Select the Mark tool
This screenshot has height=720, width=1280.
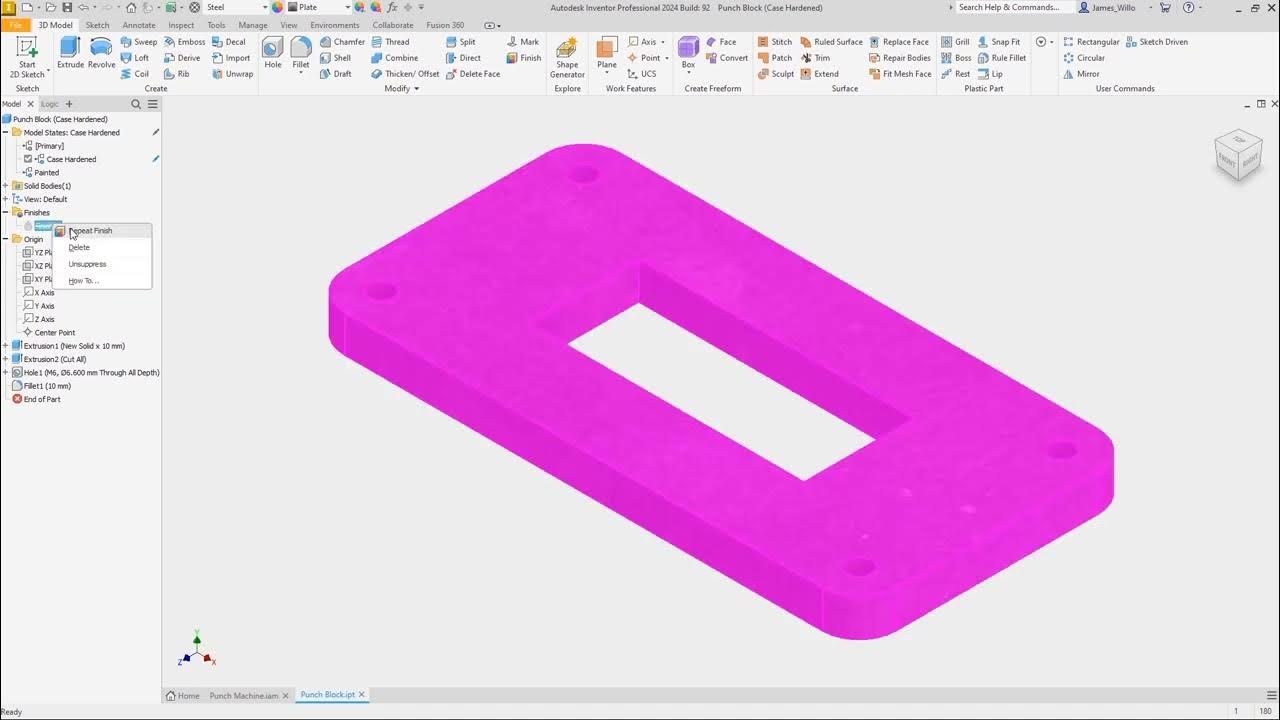pos(522,42)
